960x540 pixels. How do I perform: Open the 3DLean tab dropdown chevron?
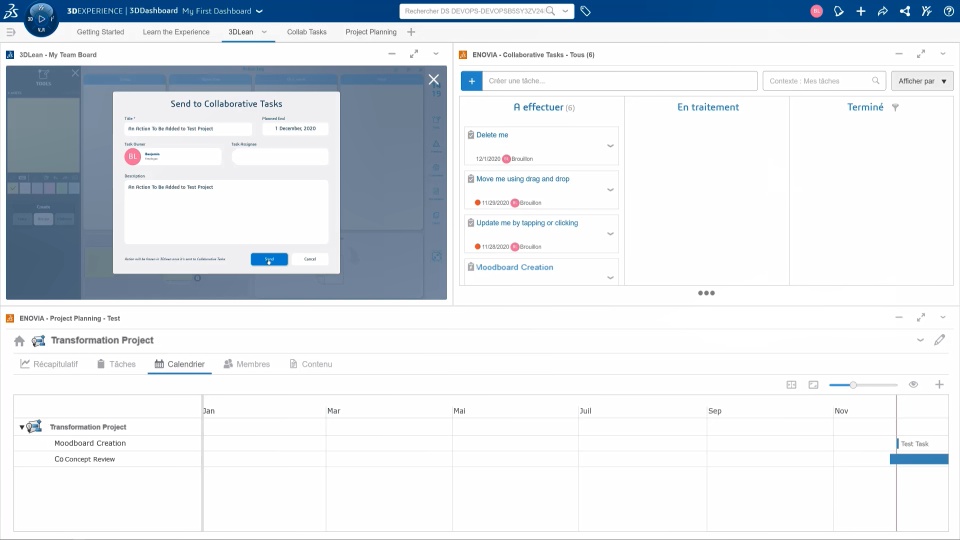[x=264, y=32]
